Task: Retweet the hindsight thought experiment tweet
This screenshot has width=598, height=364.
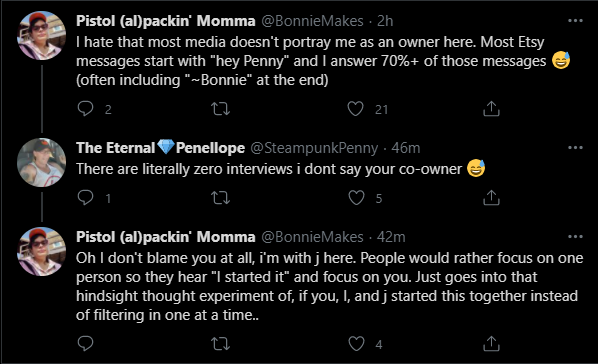Action: point(221,344)
